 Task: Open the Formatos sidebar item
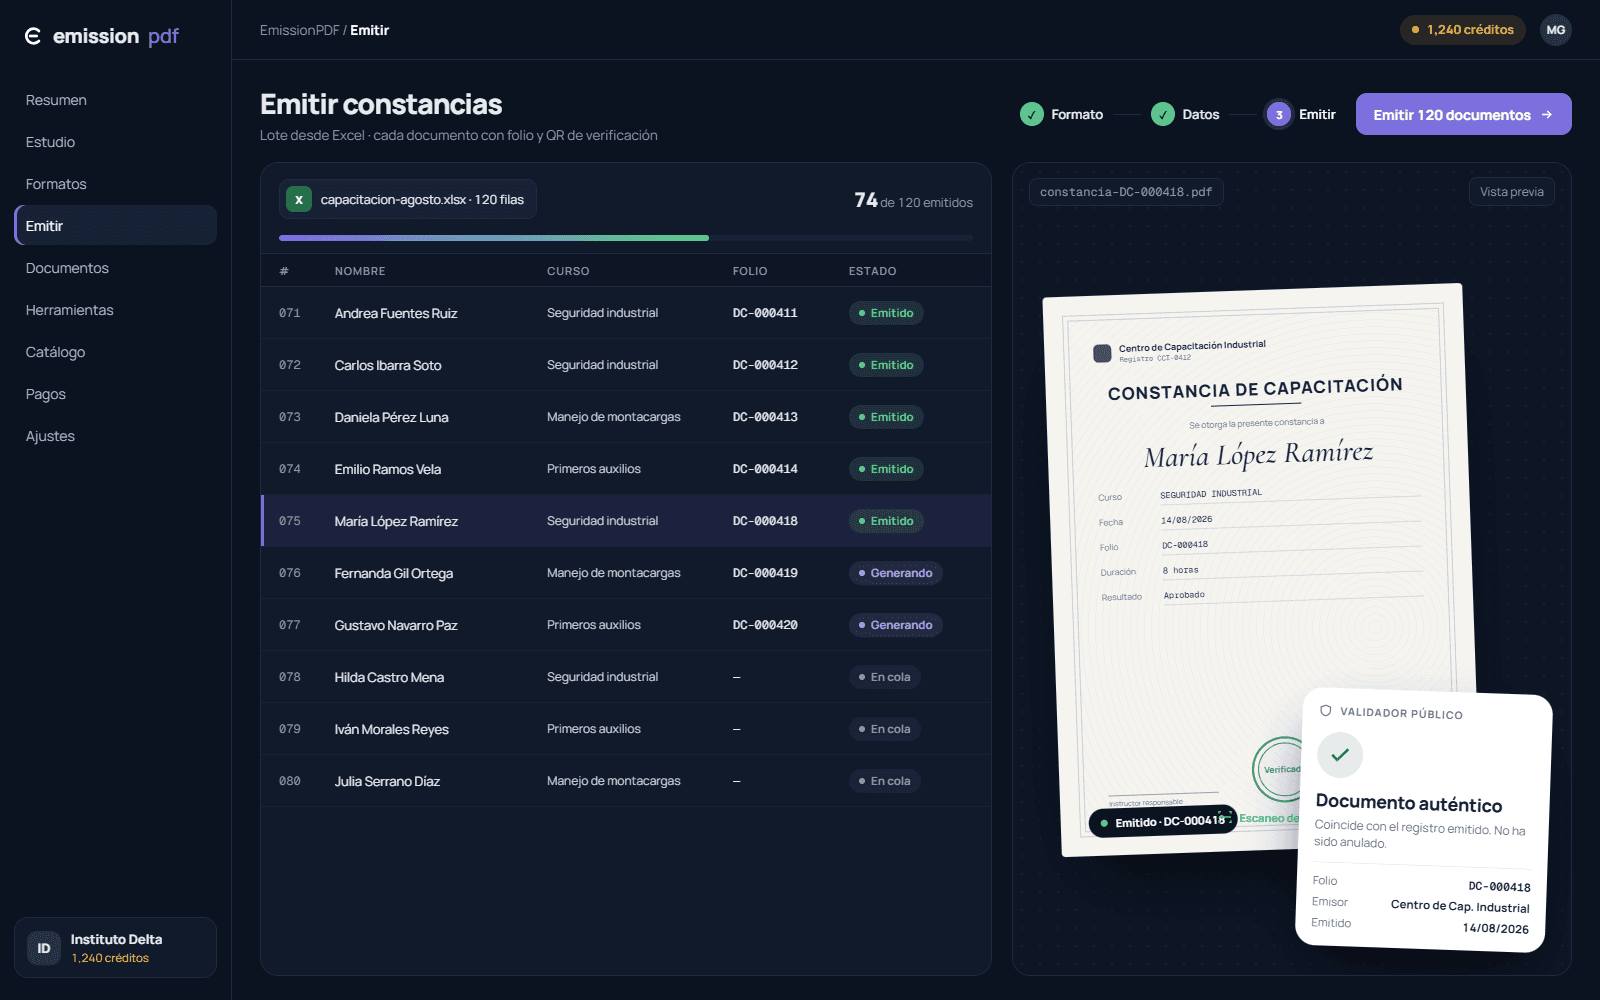click(x=56, y=184)
